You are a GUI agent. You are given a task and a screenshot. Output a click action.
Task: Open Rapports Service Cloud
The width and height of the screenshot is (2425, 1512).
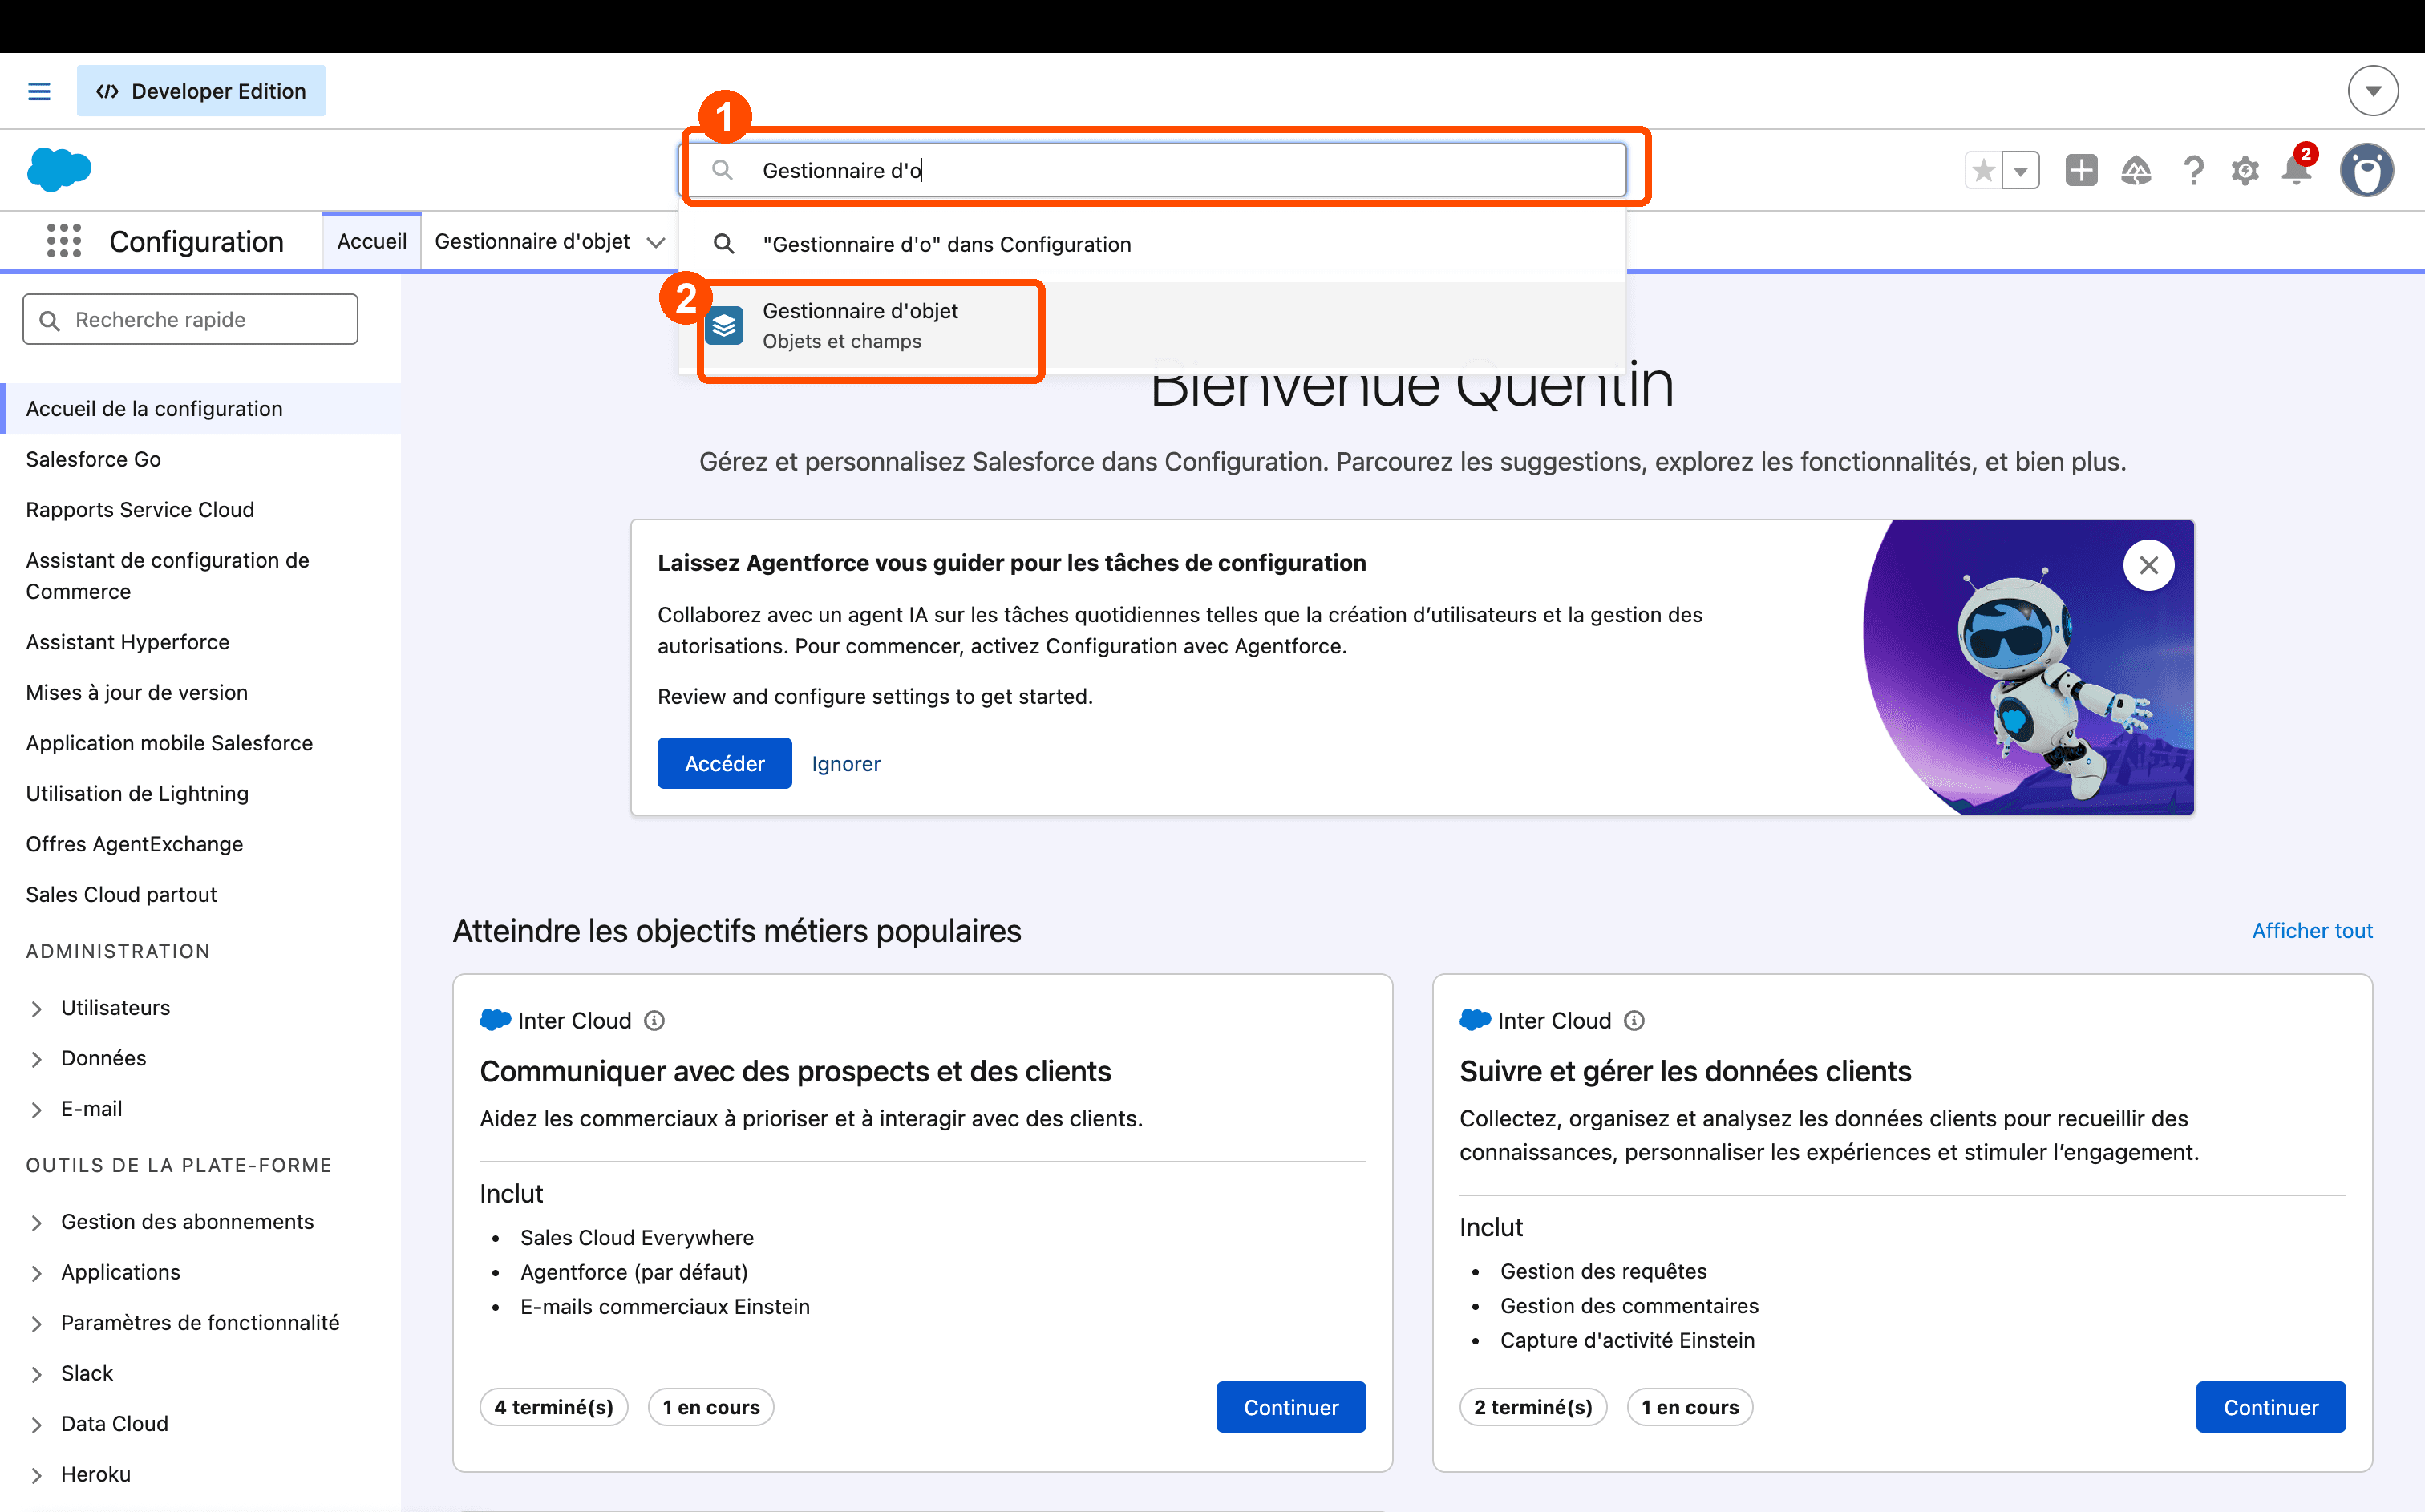pos(140,509)
